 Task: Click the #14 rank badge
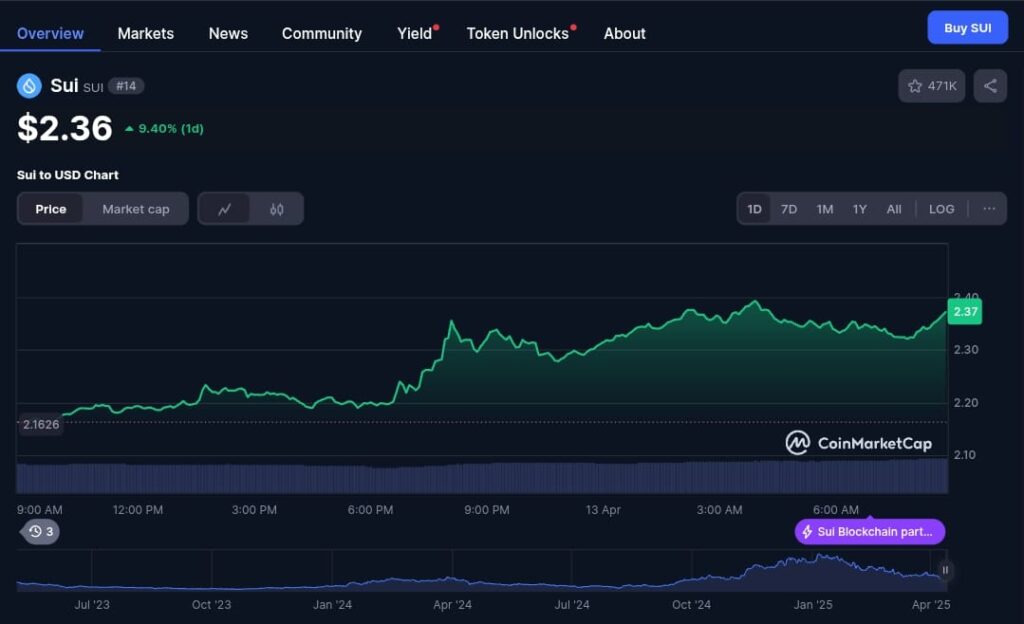point(126,86)
